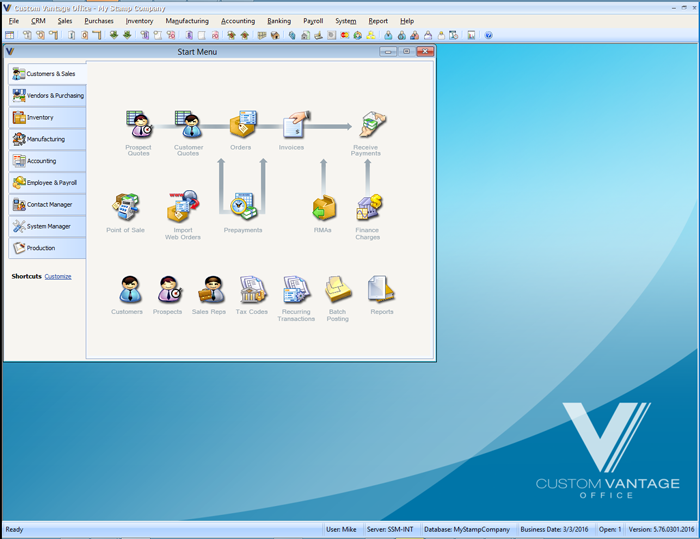Open the Reports icon in Start Menu

tap(381, 289)
